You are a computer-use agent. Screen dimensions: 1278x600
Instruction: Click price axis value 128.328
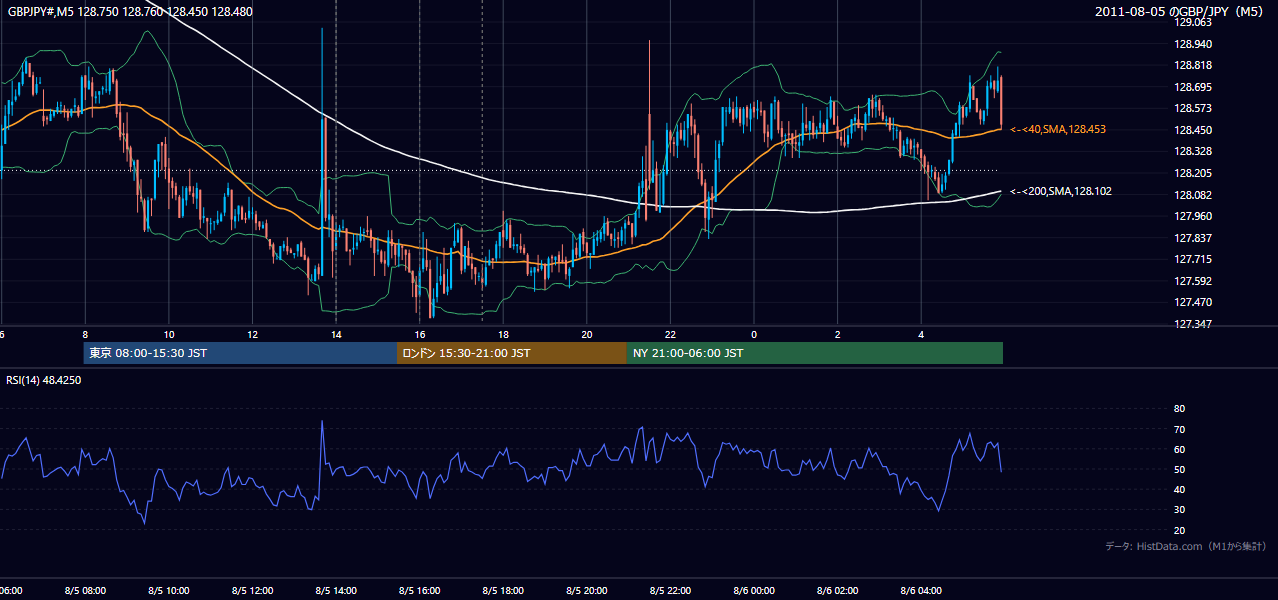(x=1193, y=151)
